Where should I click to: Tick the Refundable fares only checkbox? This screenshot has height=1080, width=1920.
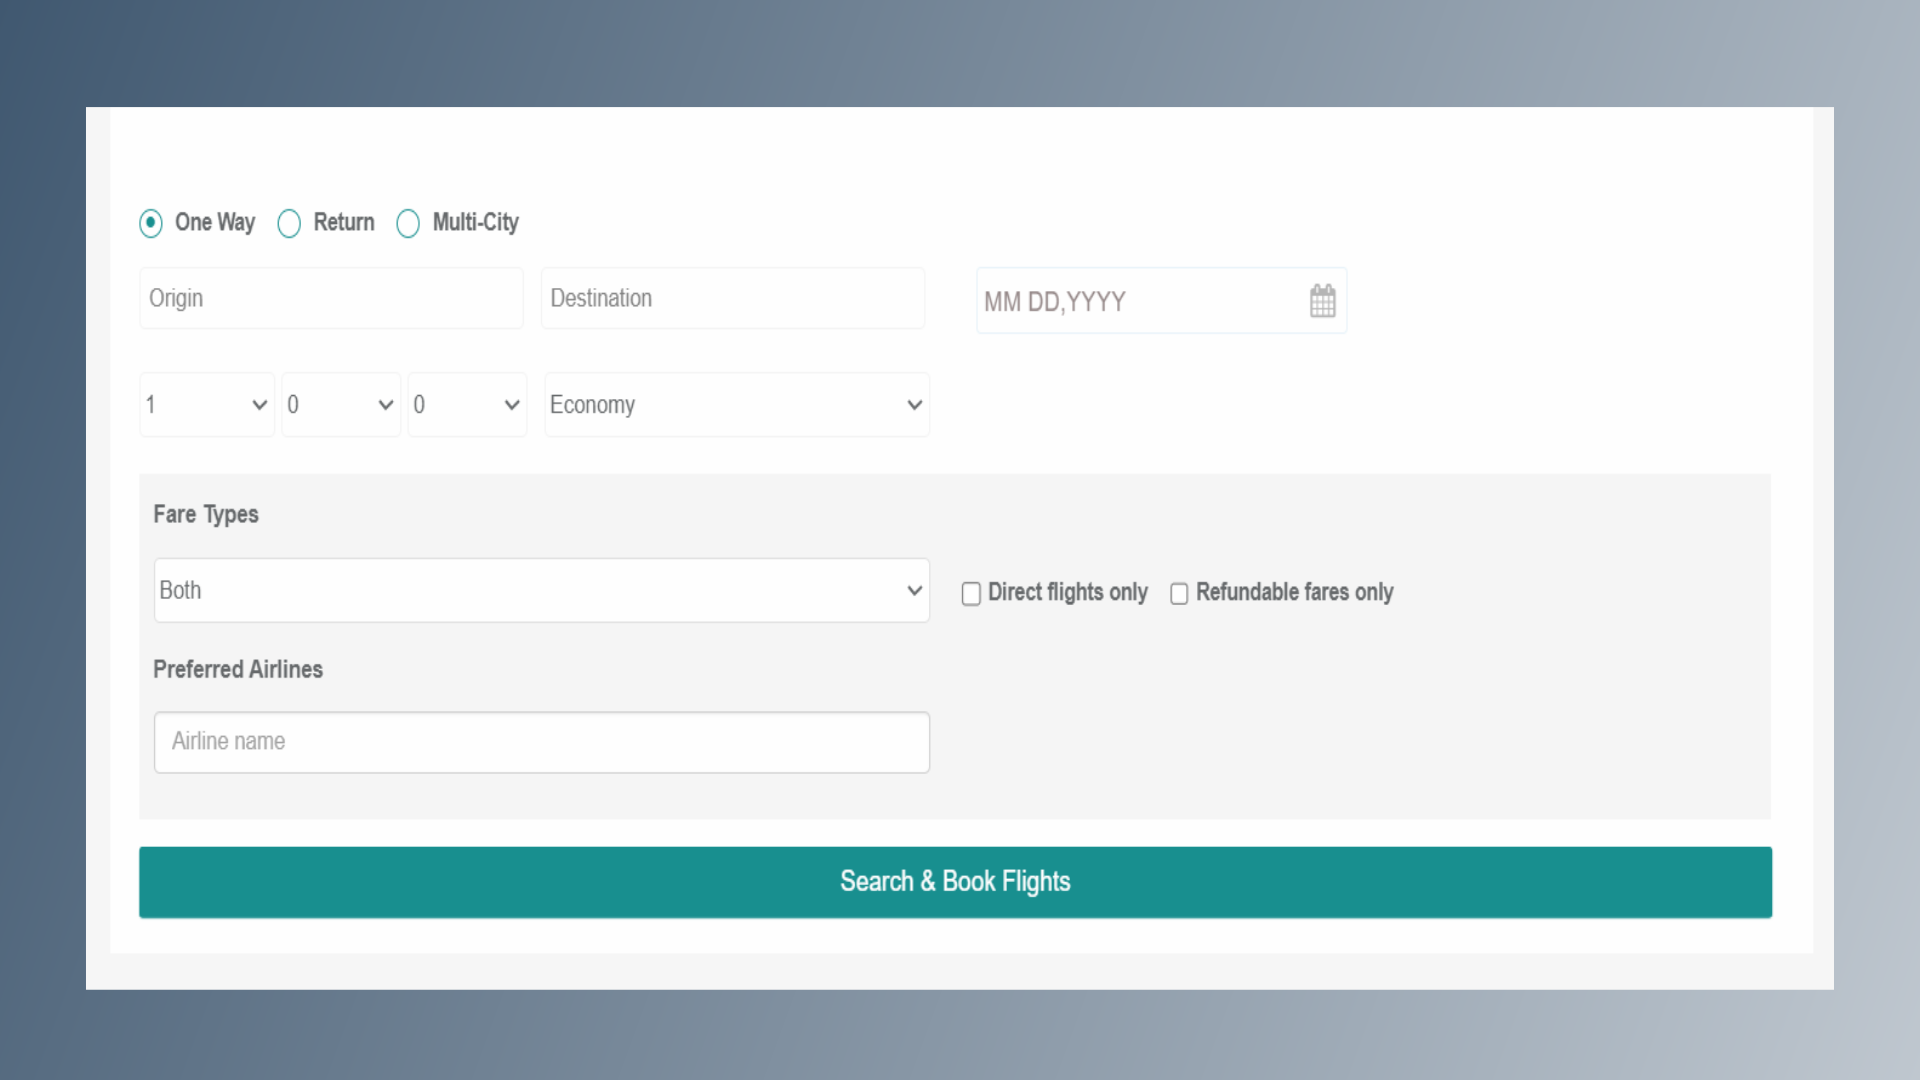coord(1179,594)
